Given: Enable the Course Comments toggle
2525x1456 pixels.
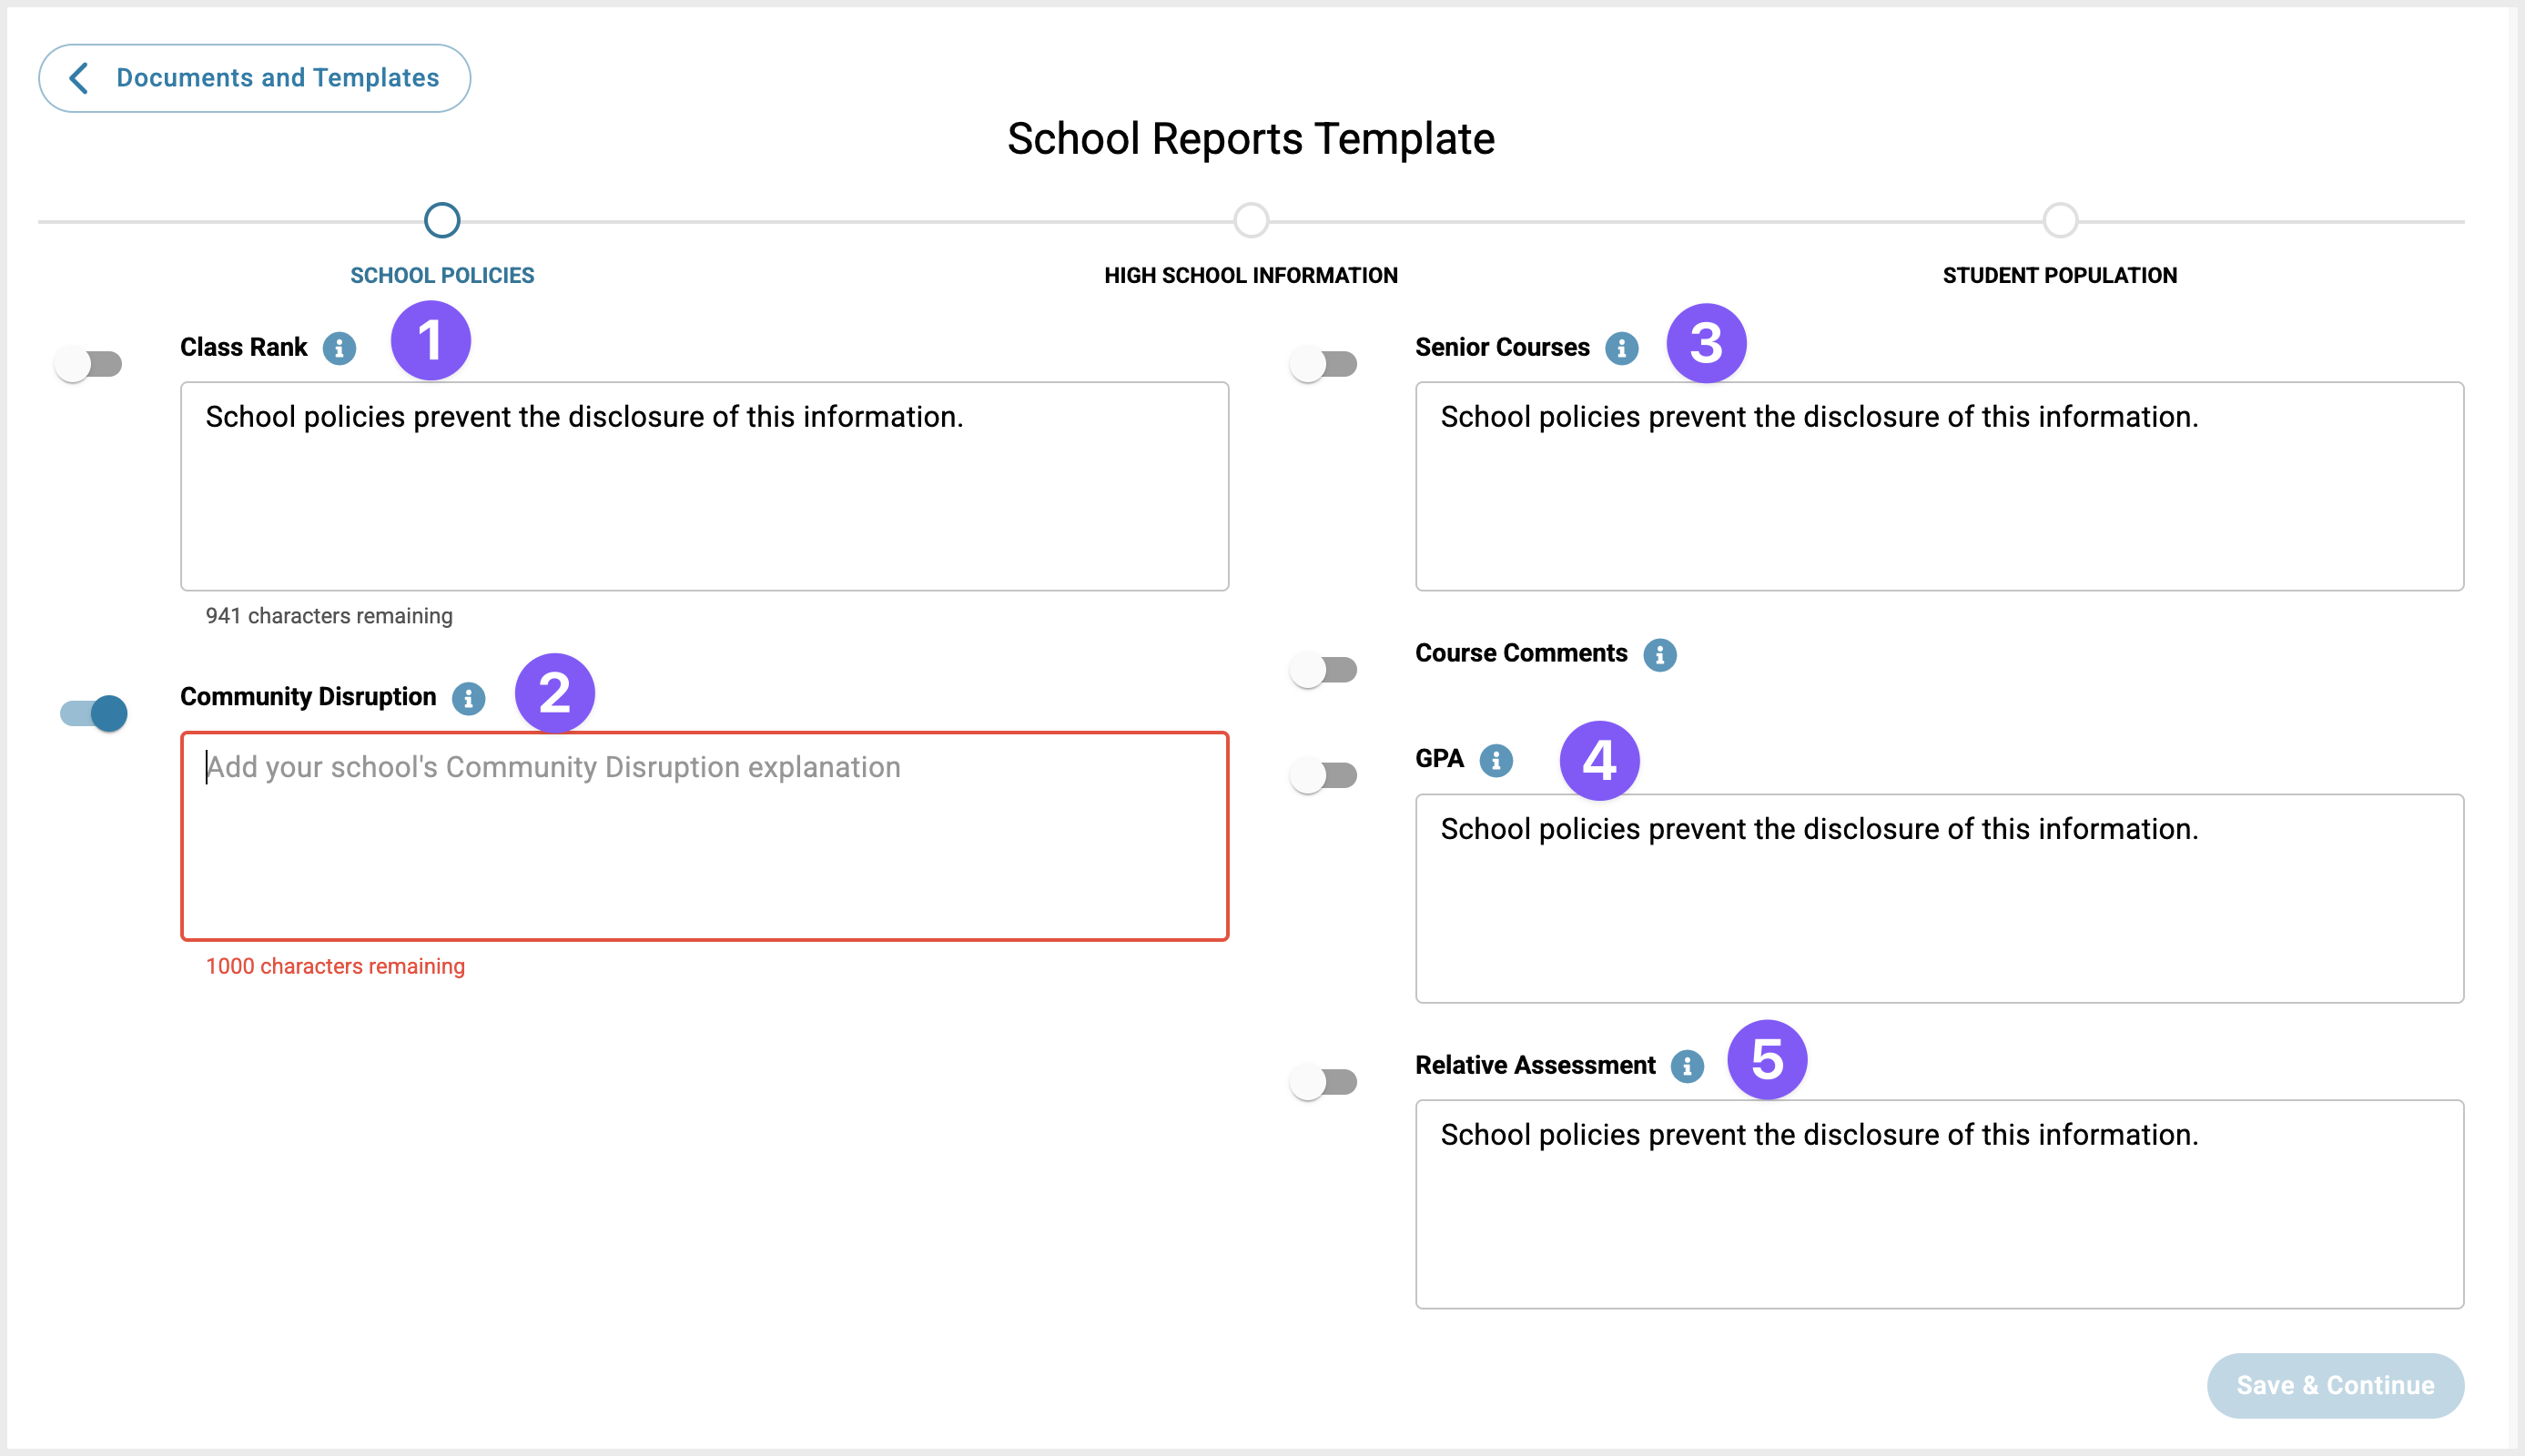Looking at the screenshot, I should pyautogui.click(x=1323, y=670).
